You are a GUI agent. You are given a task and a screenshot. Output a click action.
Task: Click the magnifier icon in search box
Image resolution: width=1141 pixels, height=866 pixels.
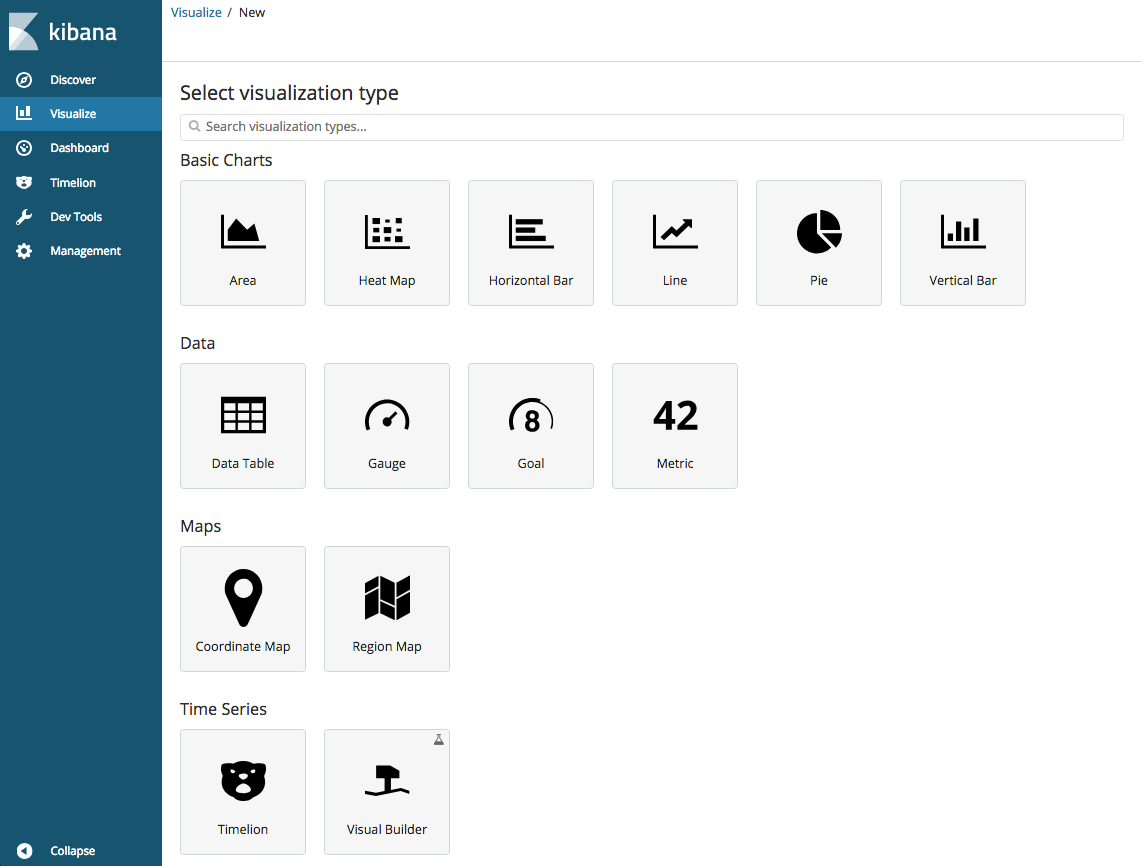[x=194, y=127]
